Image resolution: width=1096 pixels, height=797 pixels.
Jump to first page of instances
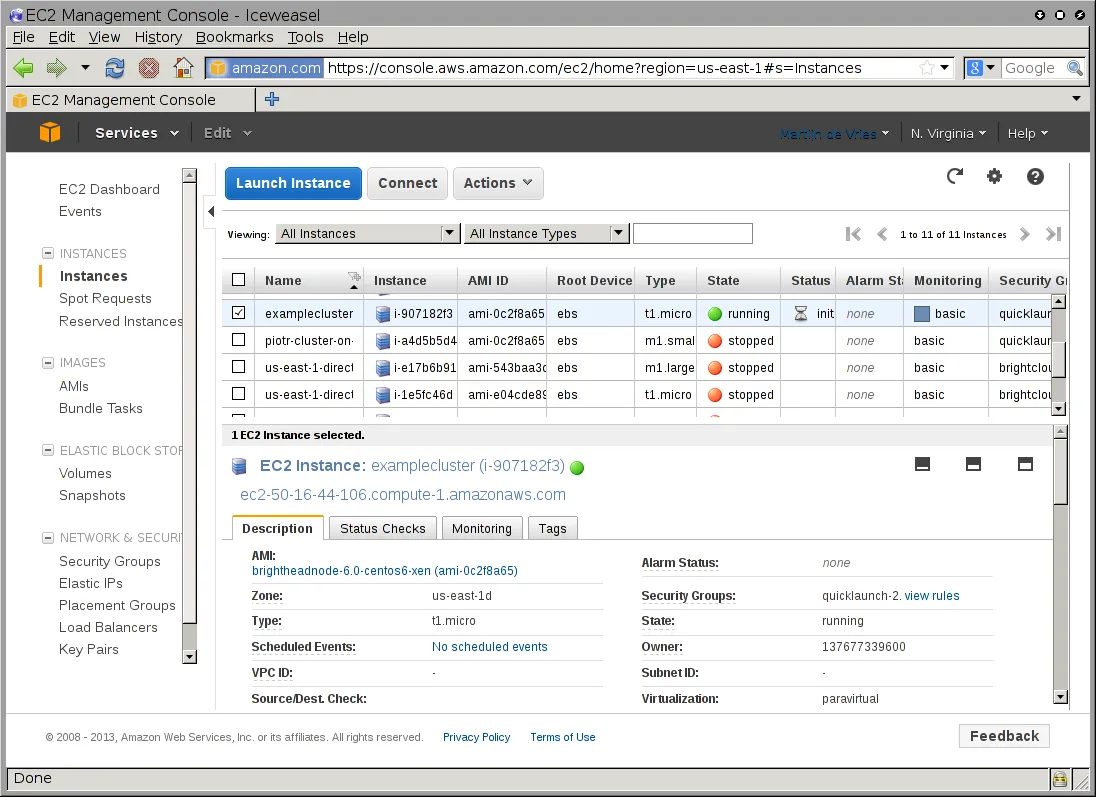pyautogui.click(x=853, y=234)
